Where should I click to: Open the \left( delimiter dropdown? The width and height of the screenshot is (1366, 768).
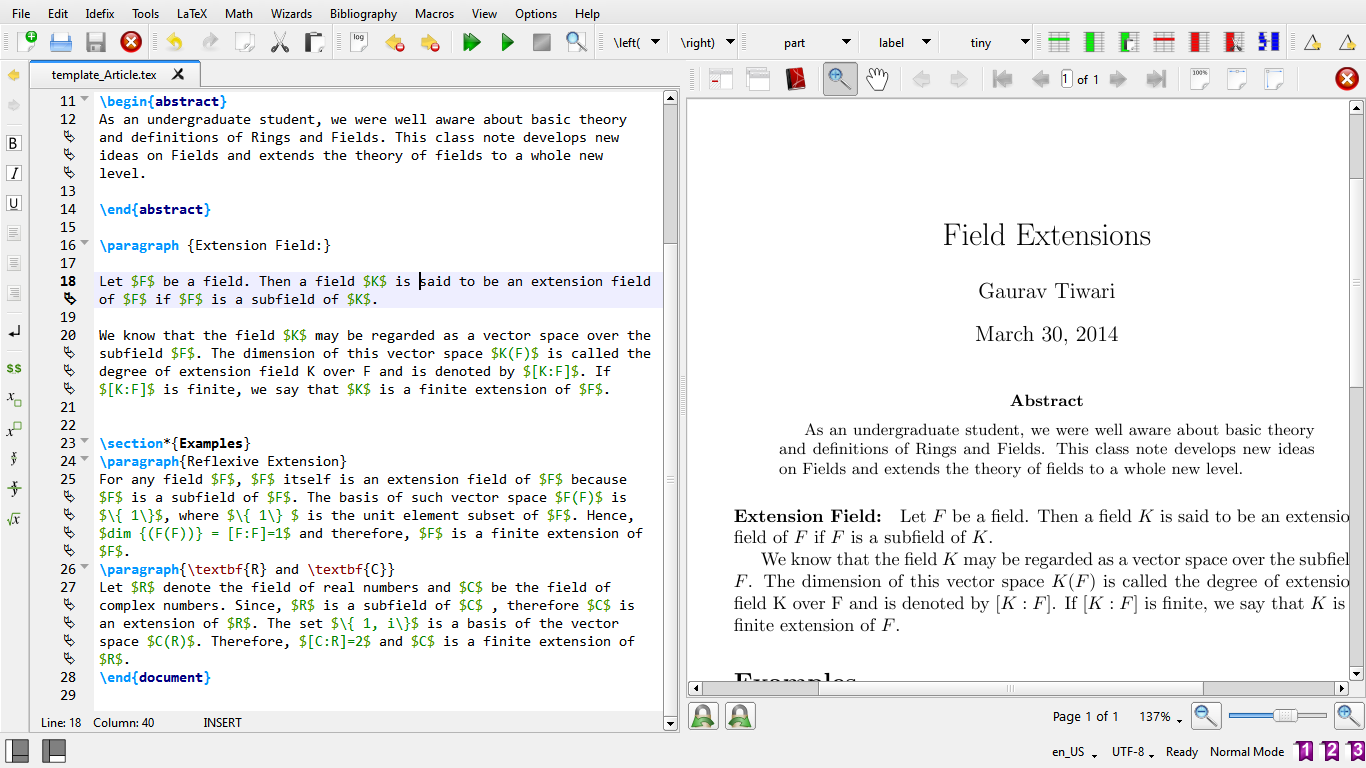coord(656,42)
